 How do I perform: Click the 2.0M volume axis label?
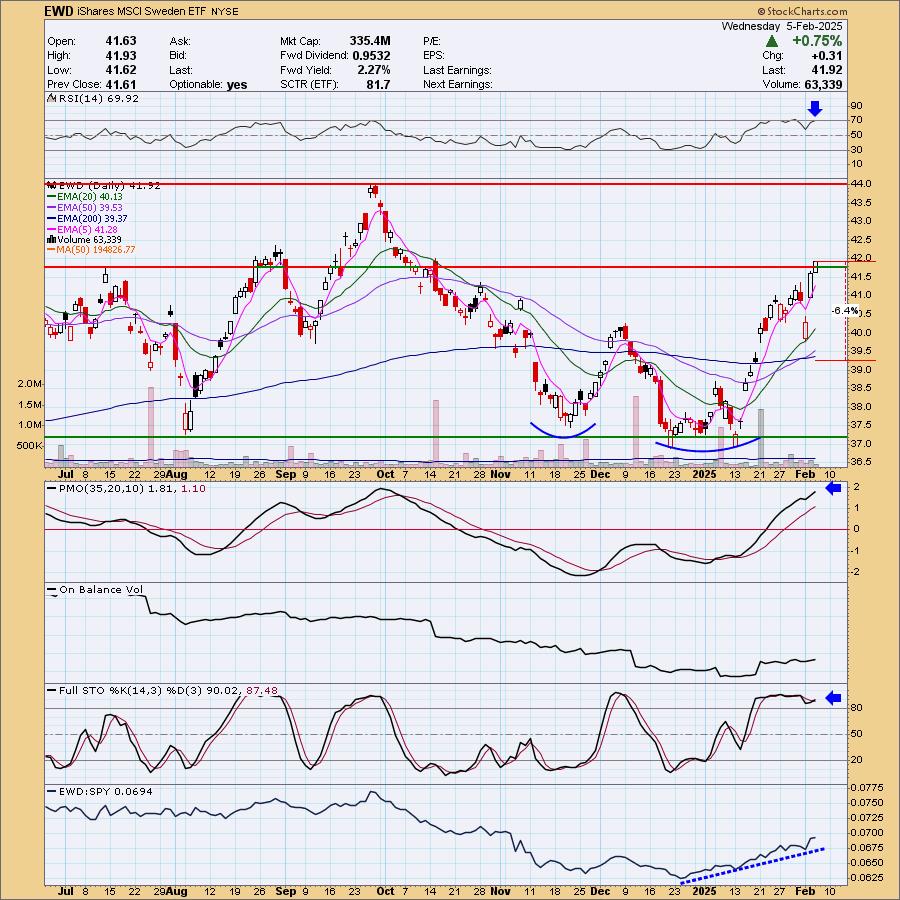click(x=30, y=383)
